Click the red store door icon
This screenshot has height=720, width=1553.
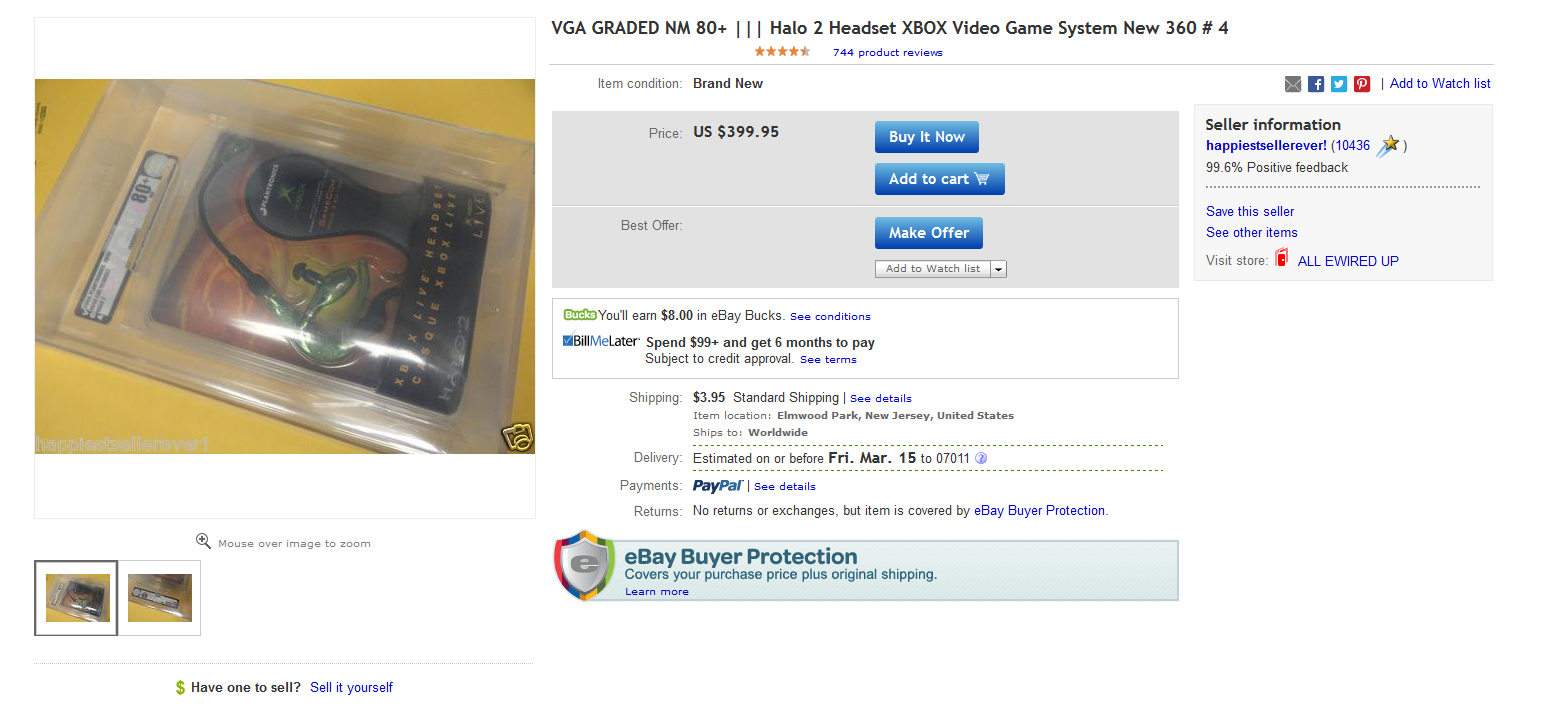point(1282,258)
